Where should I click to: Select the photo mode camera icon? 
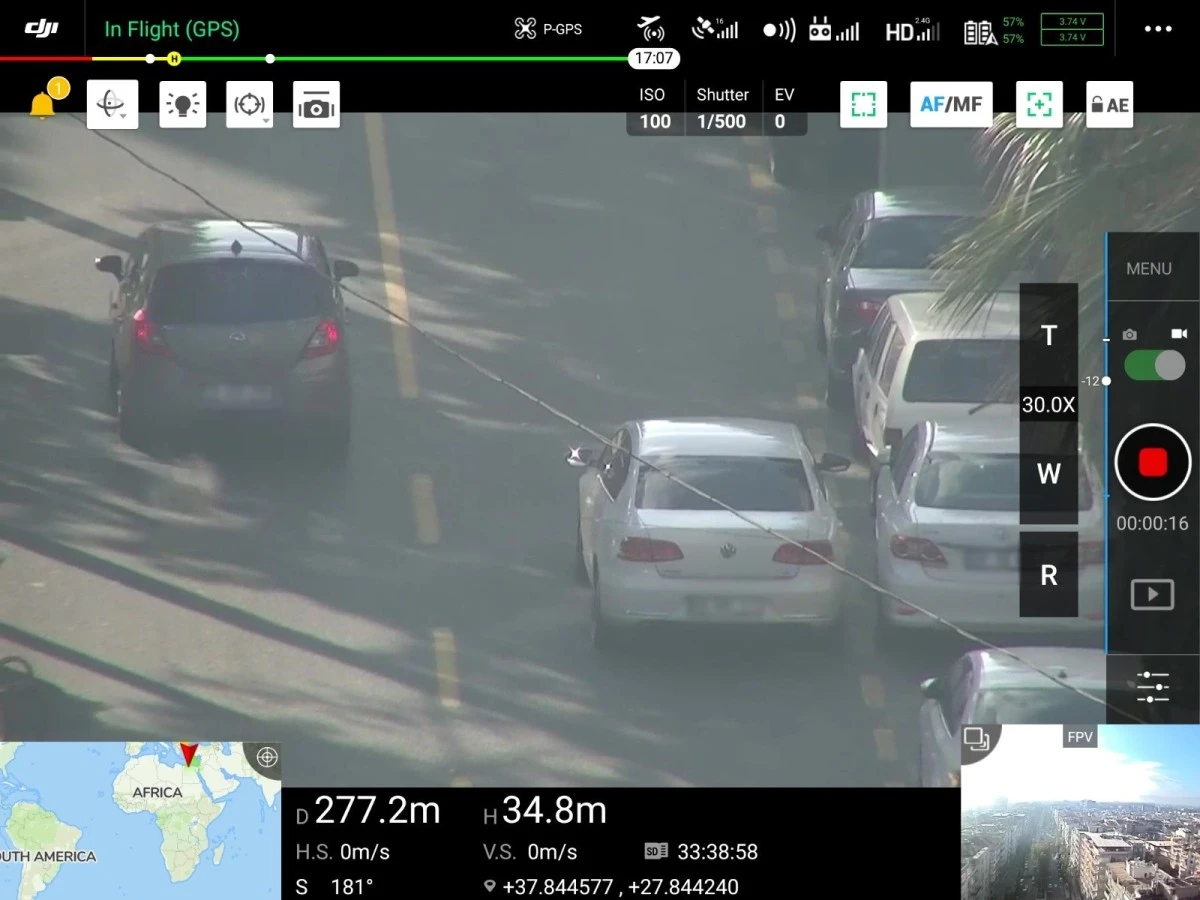pyautogui.click(x=1129, y=334)
